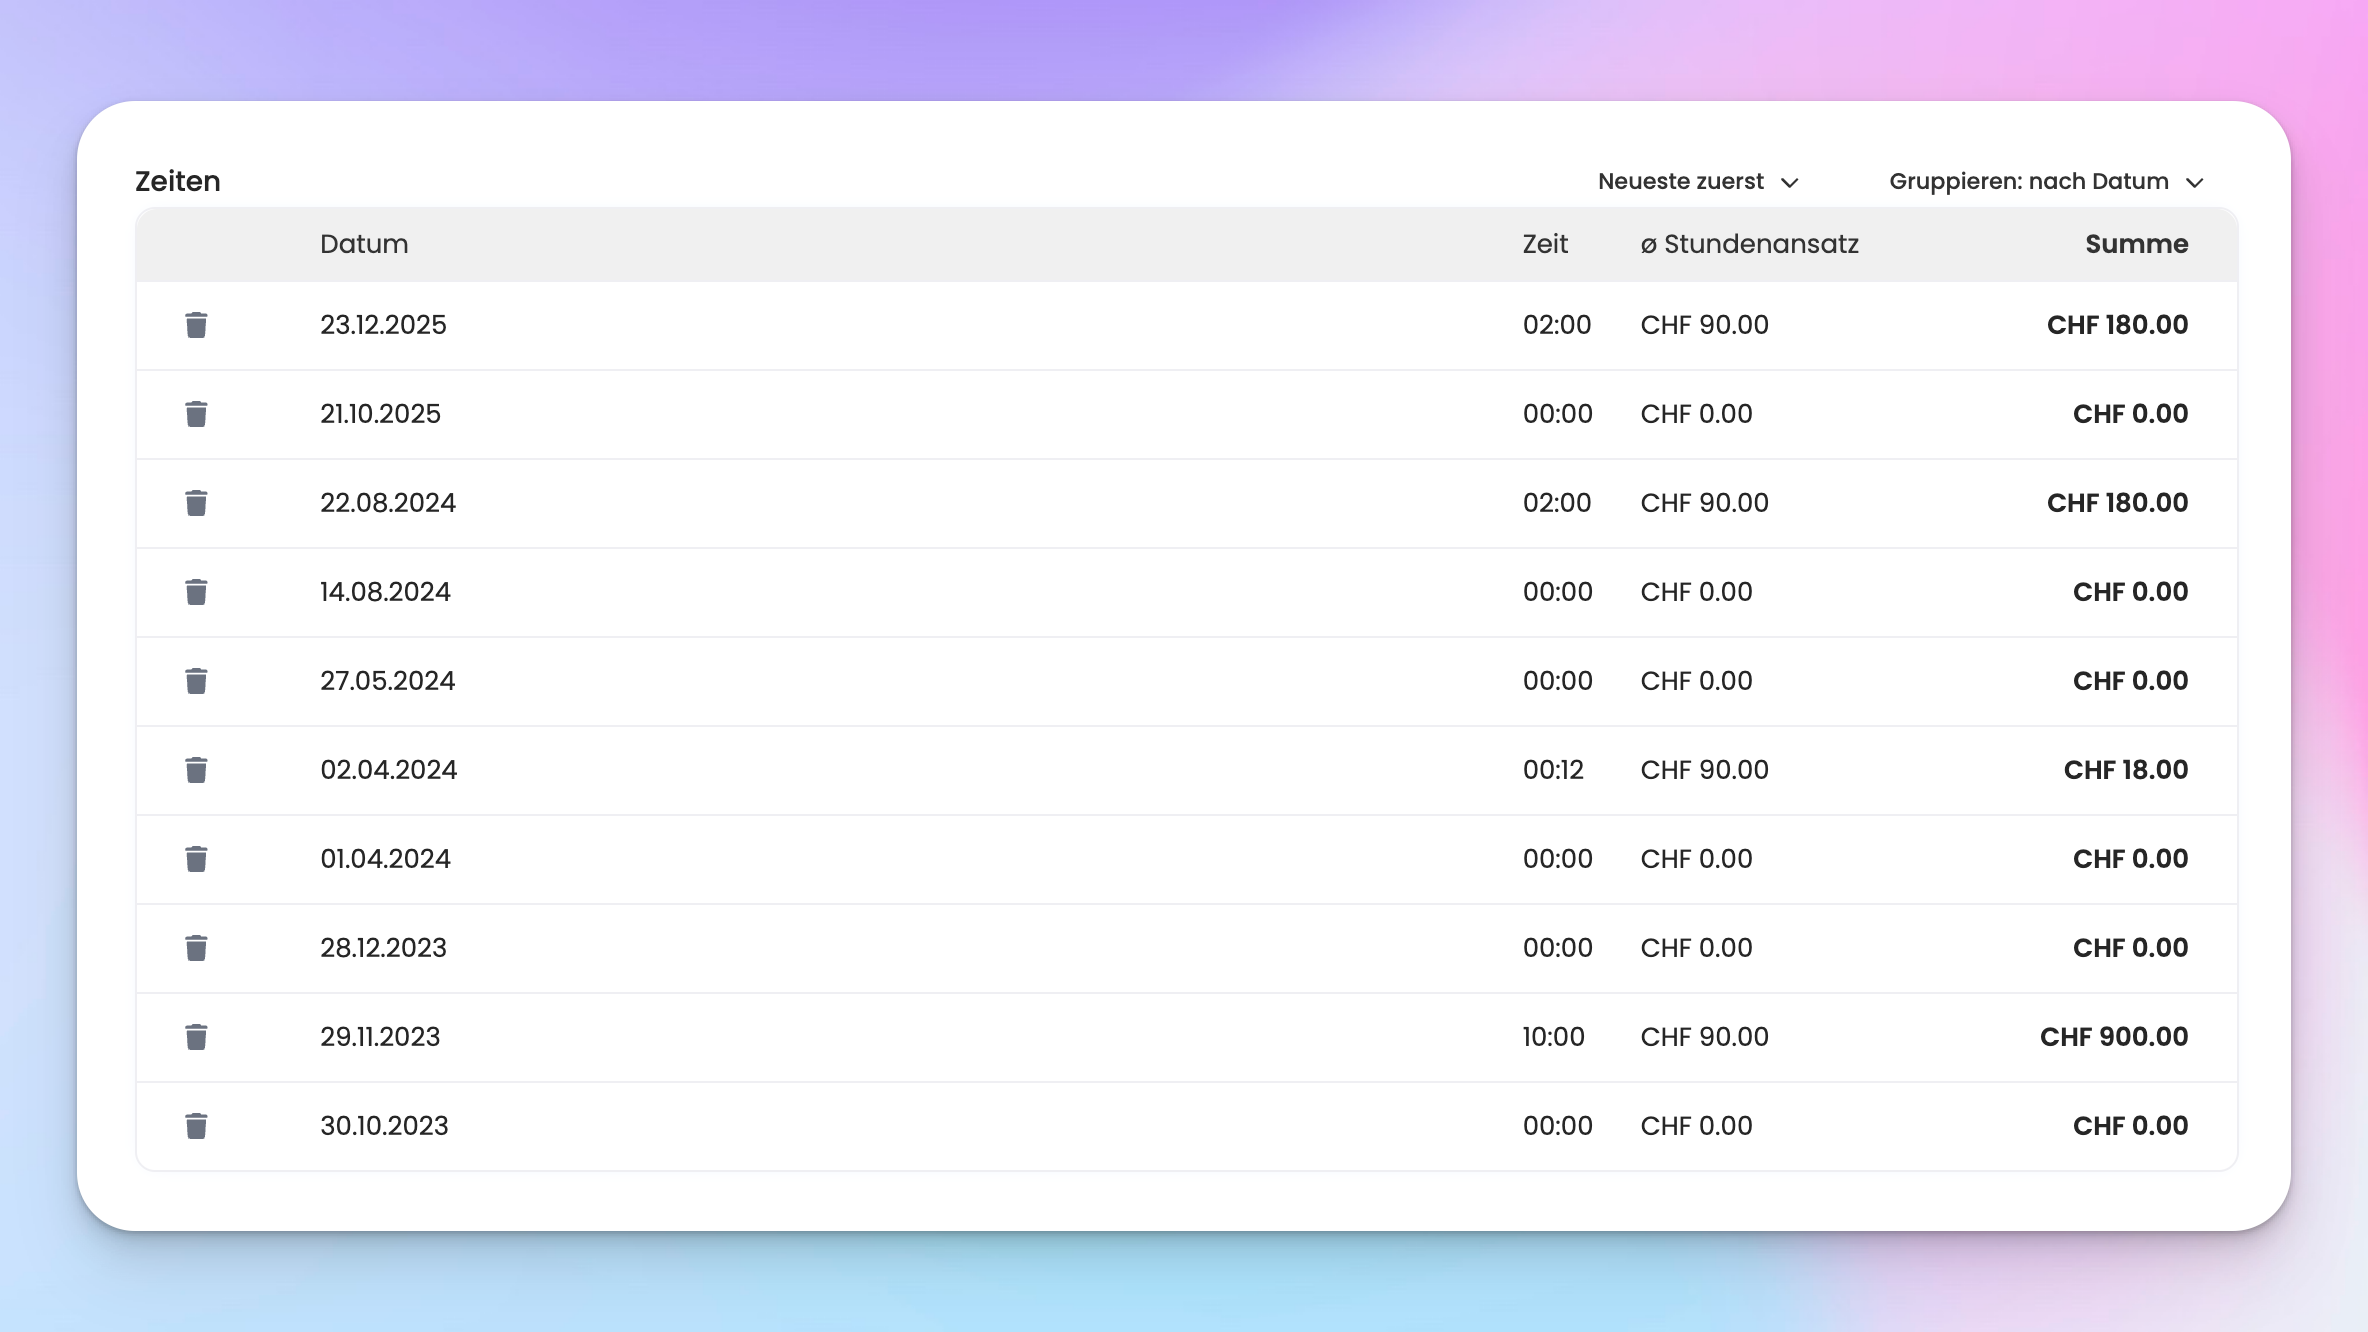Delete the 02.04.2024 time entry
The image size is (2368, 1332).
tap(196, 770)
